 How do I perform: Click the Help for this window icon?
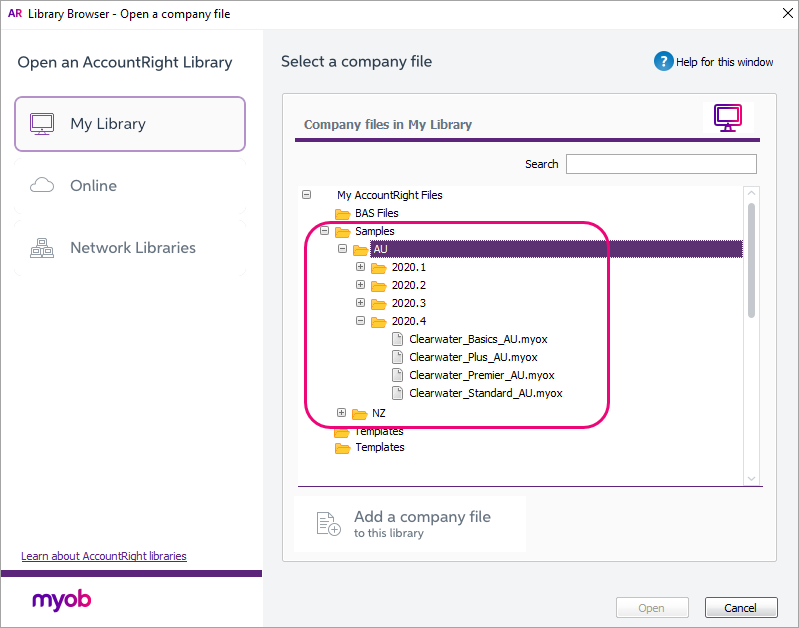click(x=664, y=62)
